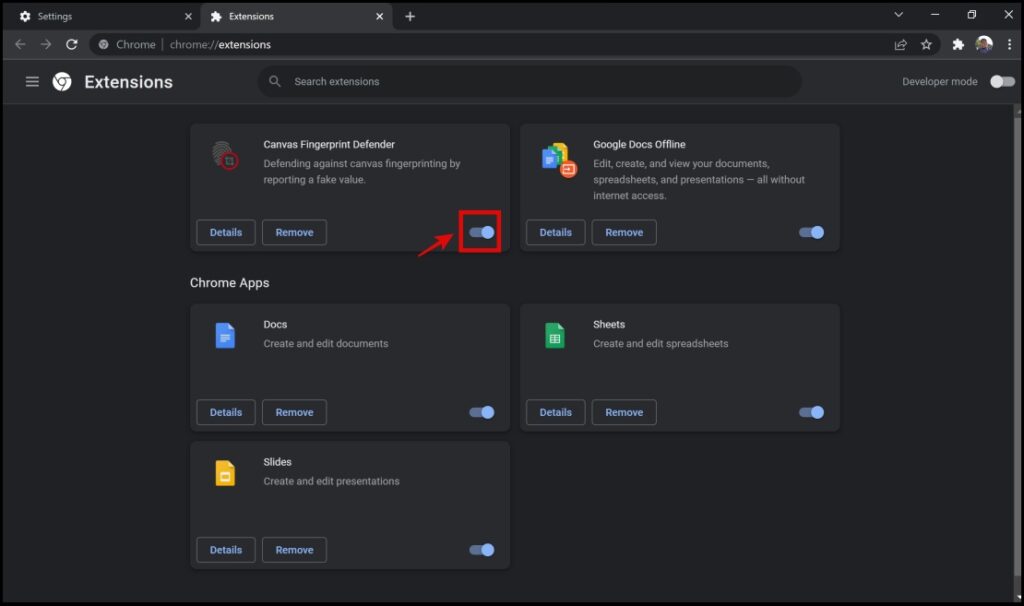The width and height of the screenshot is (1024, 606).
Task: Click the Docs app icon
Action: pyautogui.click(x=225, y=336)
